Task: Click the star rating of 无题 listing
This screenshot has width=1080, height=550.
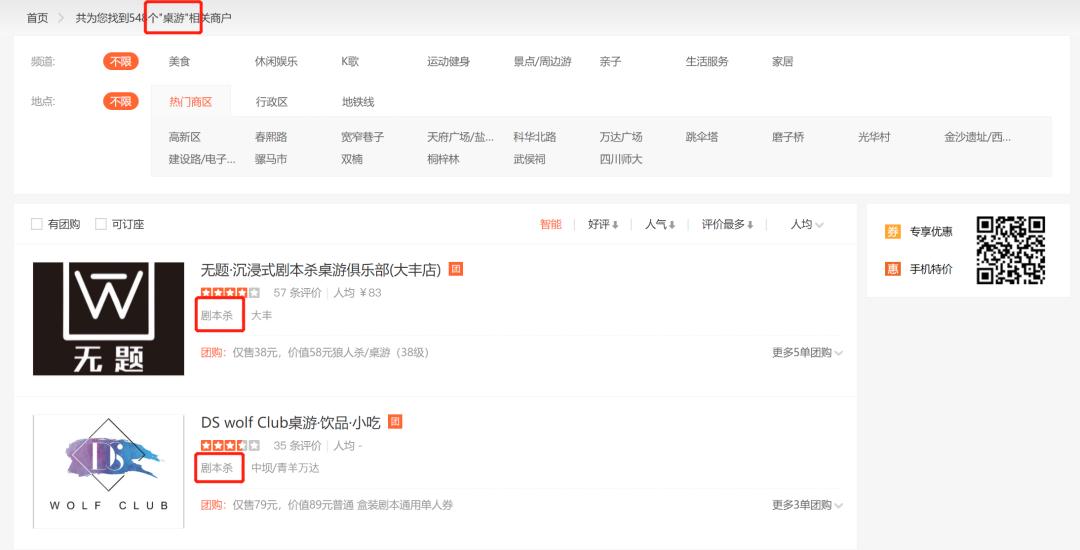Action: point(230,293)
